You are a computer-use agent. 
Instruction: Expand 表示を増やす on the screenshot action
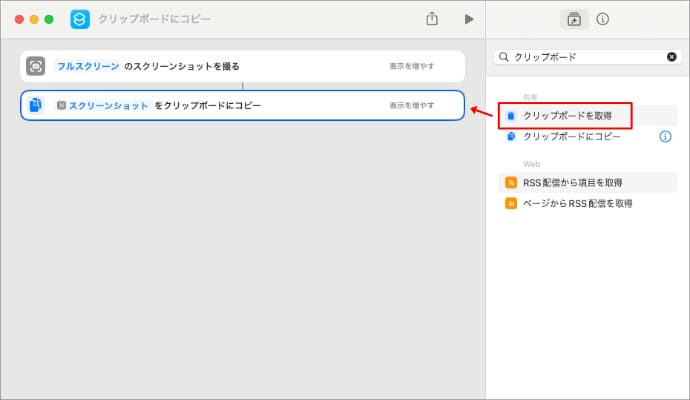(412, 66)
